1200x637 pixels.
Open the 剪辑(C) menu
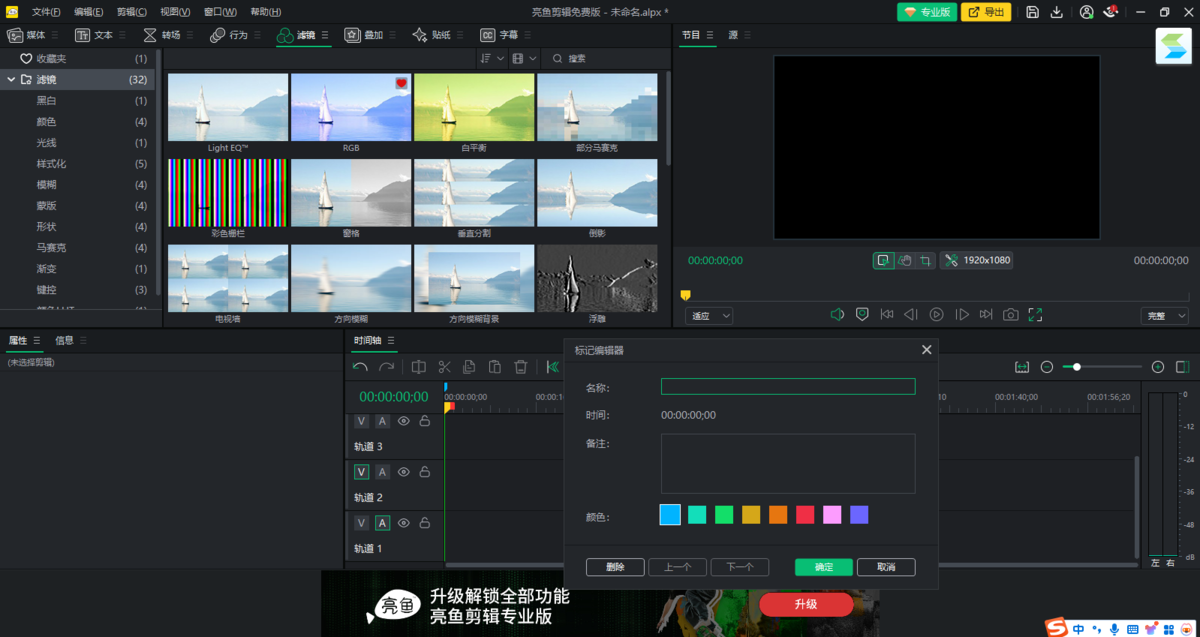(x=131, y=12)
